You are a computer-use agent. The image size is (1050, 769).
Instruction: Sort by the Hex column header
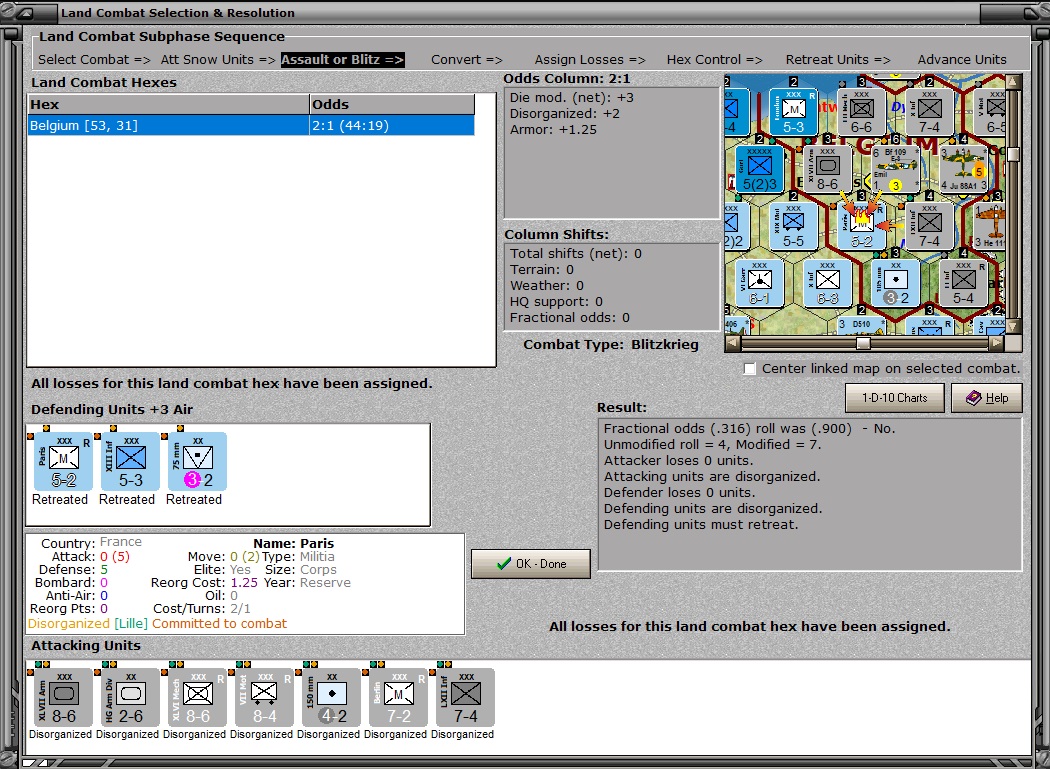(168, 104)
